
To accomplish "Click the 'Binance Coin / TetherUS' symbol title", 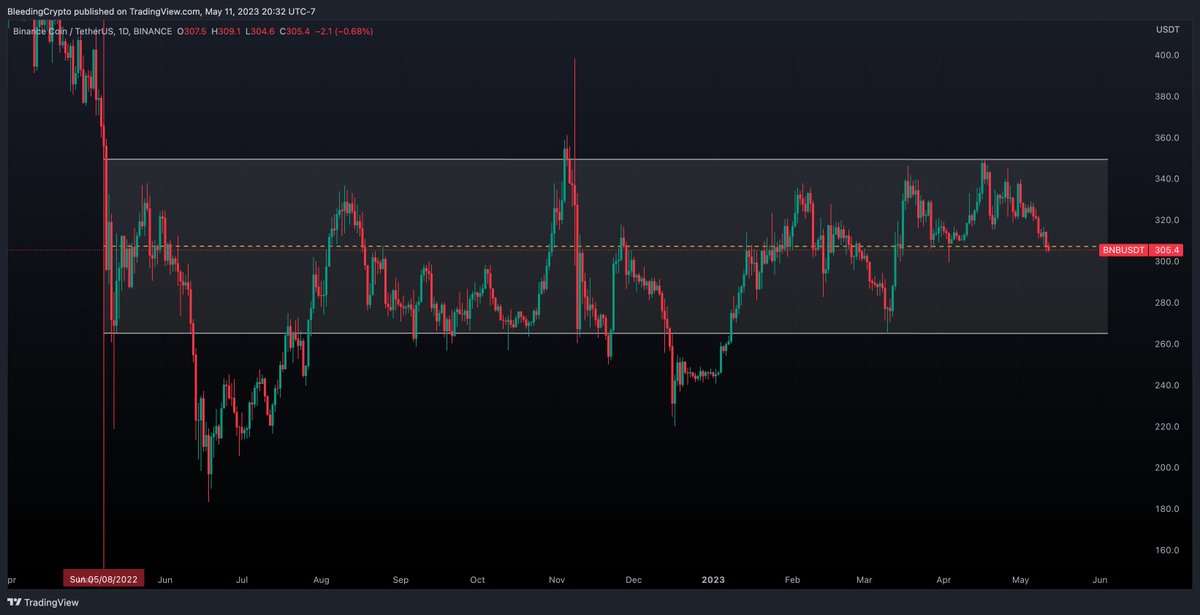I will pyautogui.click(x=62, y=30).
